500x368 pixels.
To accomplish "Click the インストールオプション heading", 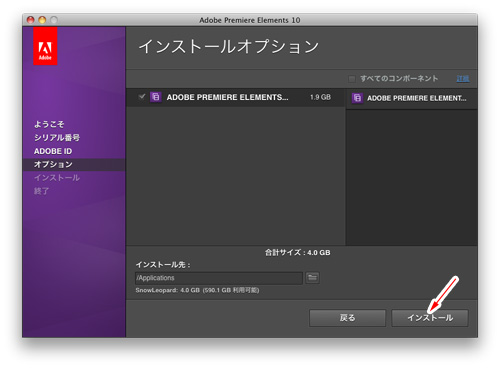I will (229, 46).
